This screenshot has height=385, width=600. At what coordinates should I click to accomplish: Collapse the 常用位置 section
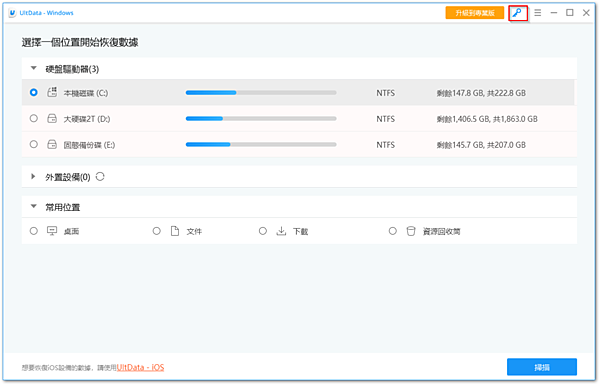[34, 206]
